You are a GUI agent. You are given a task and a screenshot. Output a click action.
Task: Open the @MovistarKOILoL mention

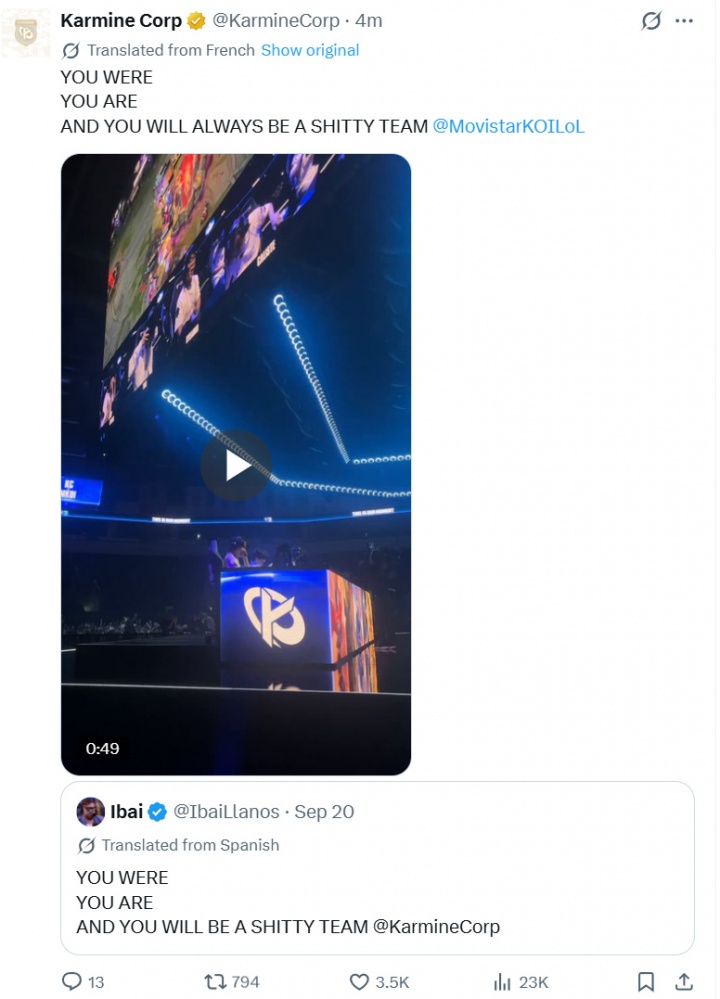(x=508, y=126)
